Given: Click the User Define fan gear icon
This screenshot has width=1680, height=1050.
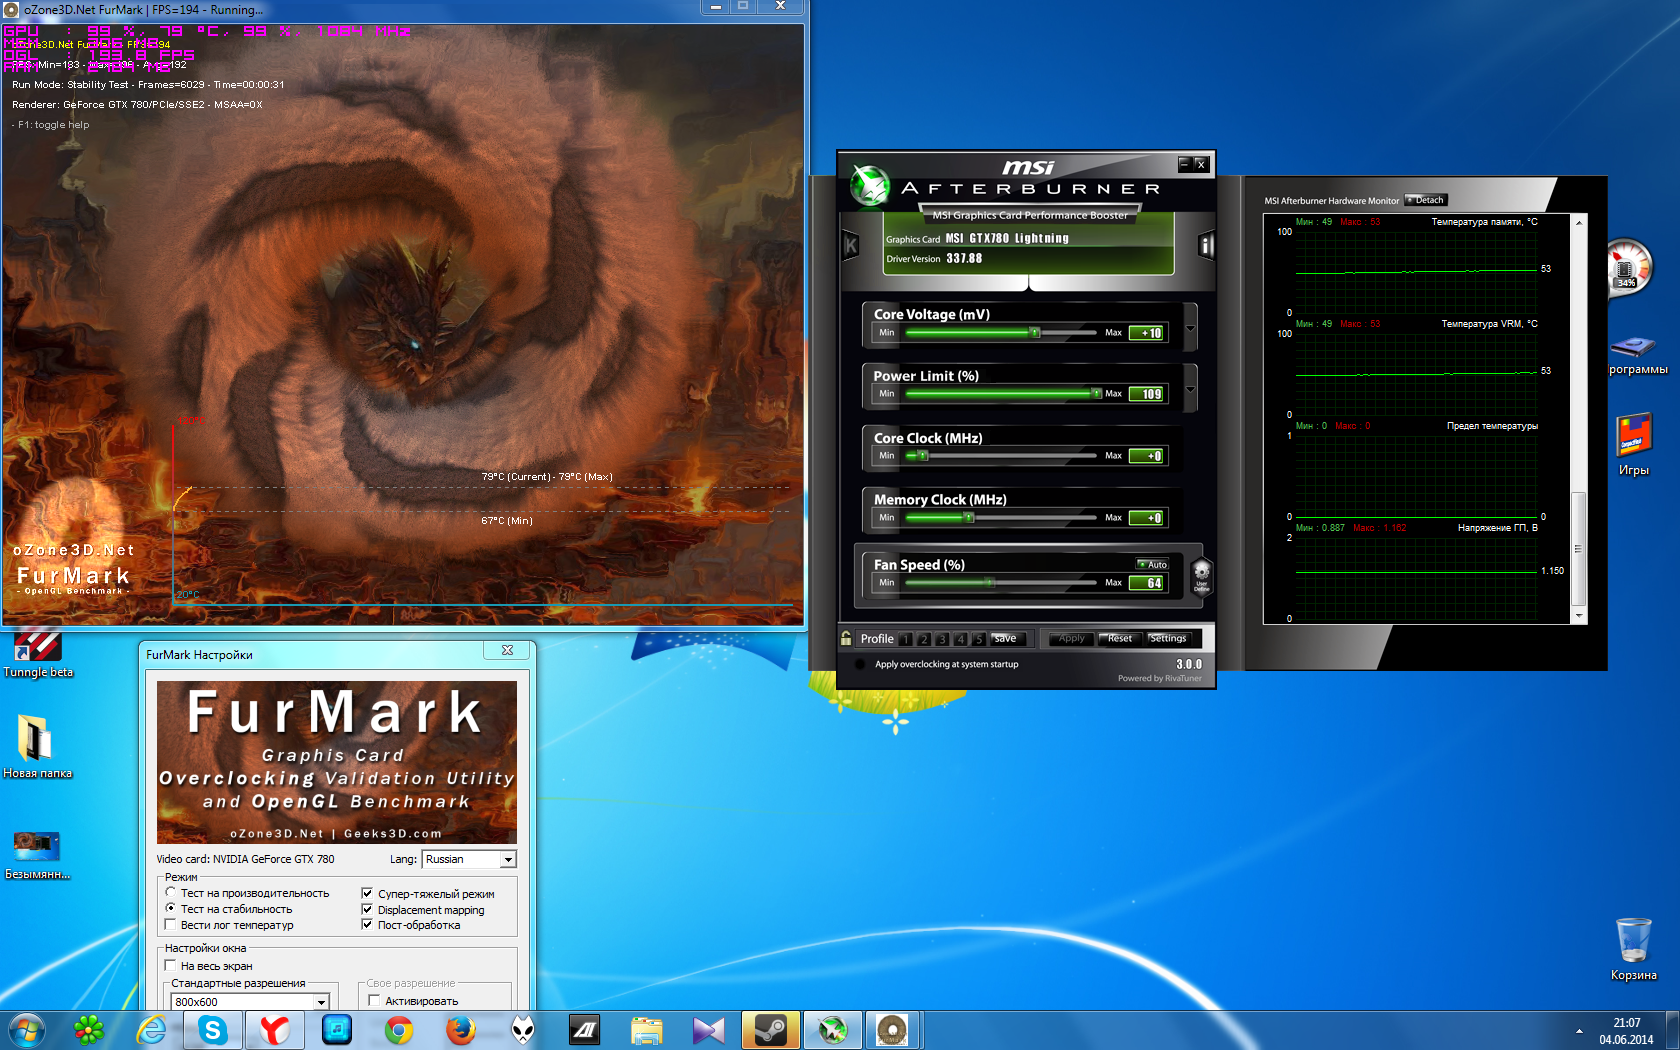Looking at the screenshot, I should (1202, 576).
